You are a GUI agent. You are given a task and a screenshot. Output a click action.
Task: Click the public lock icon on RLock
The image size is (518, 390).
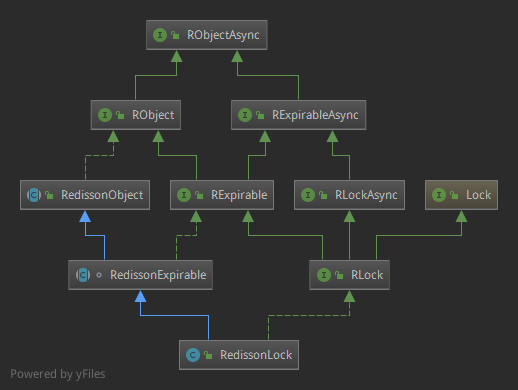tap(339, 275)
